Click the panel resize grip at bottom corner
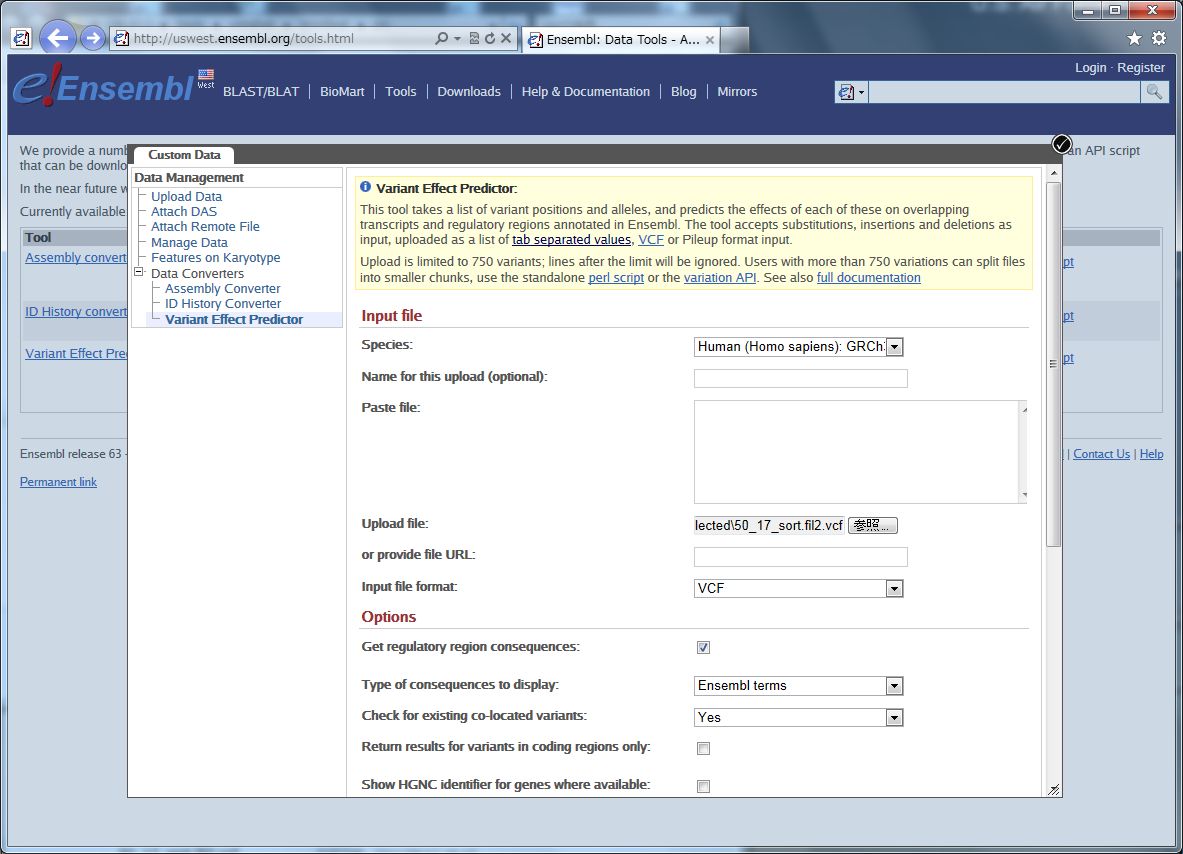Viewport: 1183px width, 854px height. [x=1054, y=789]
